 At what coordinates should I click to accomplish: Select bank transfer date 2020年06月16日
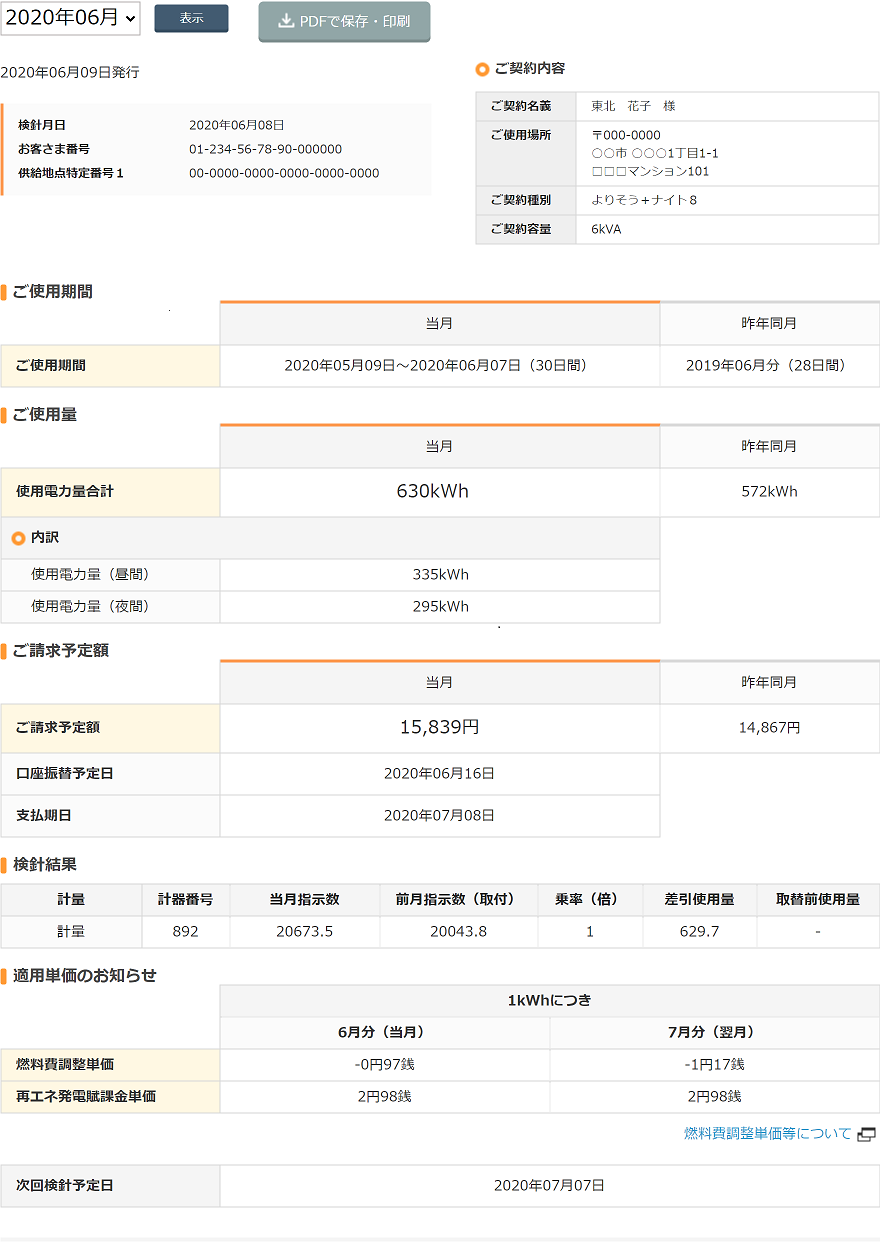440,774
